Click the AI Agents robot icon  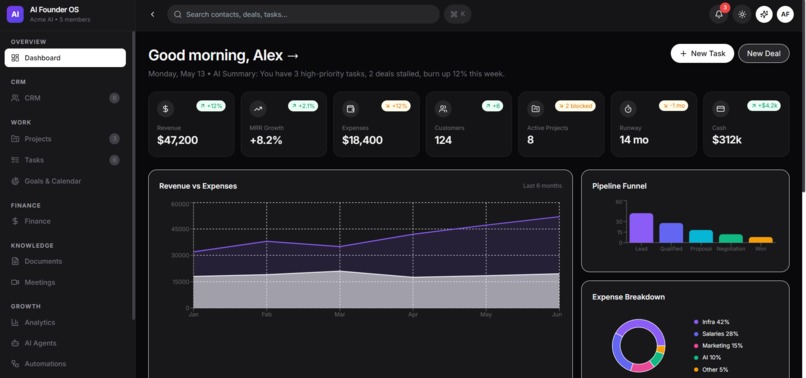tap(15, 343)
